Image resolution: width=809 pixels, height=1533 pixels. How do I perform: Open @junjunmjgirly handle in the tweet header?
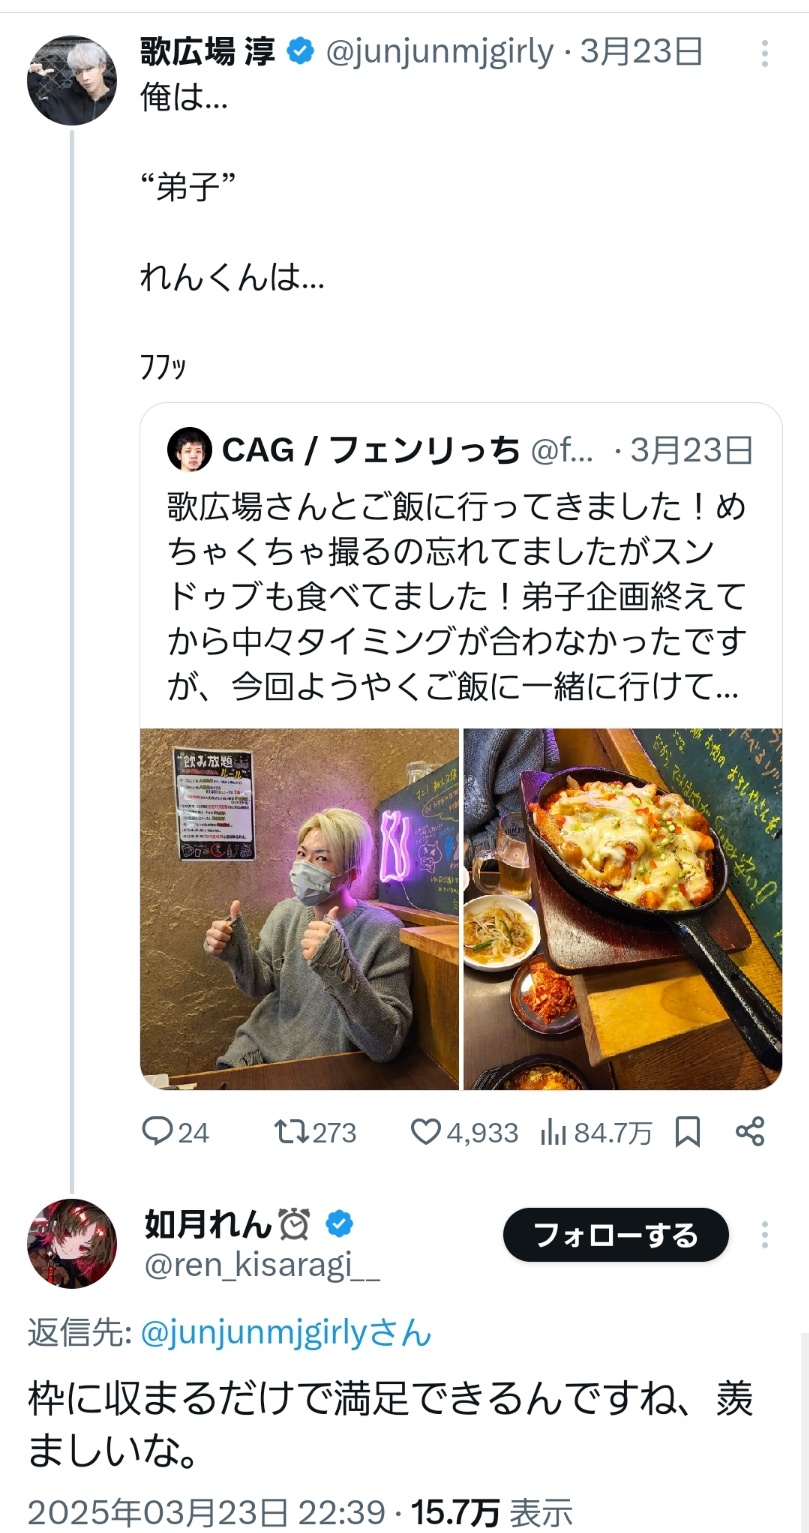pos(440,51)
